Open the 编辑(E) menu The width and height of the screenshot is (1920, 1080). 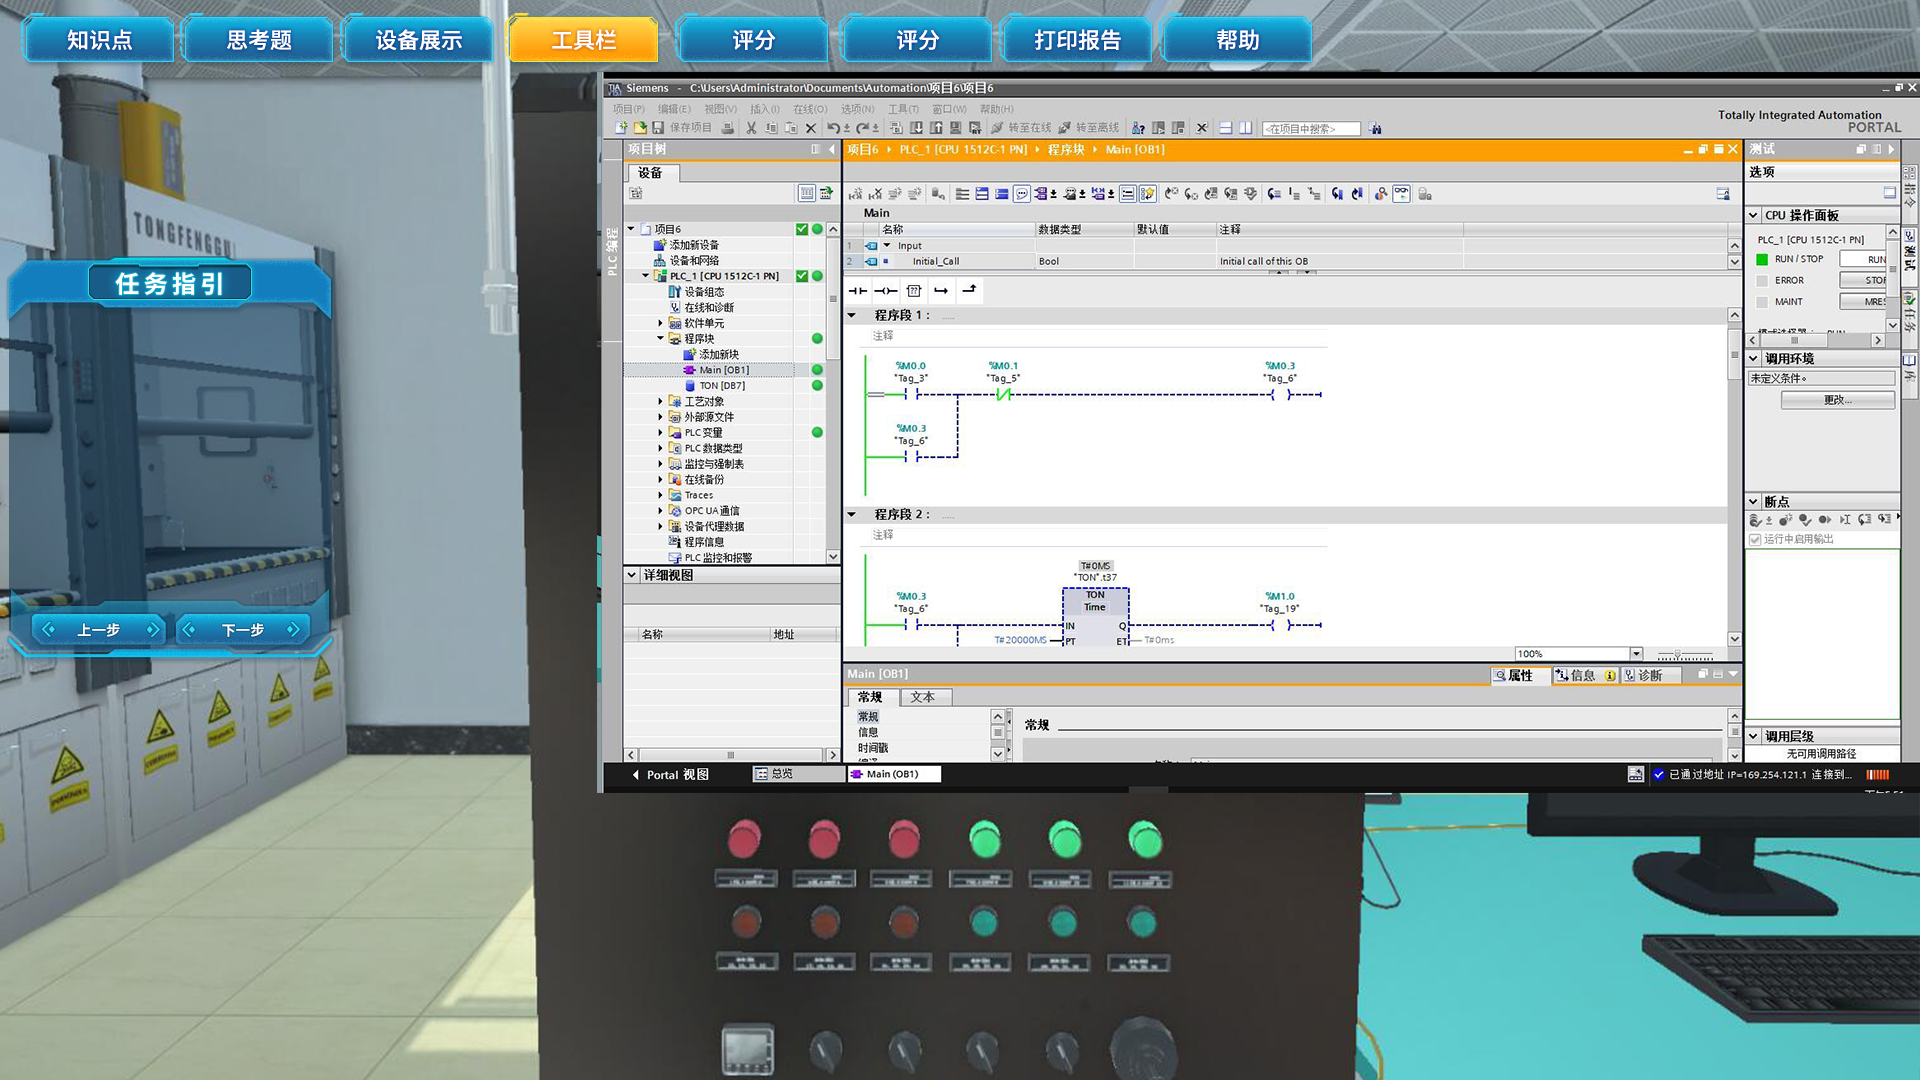[x=674, y=109]
